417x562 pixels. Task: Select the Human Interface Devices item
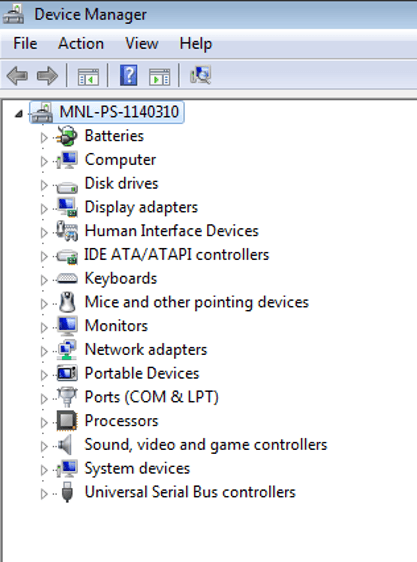click(x=171, y=231)
